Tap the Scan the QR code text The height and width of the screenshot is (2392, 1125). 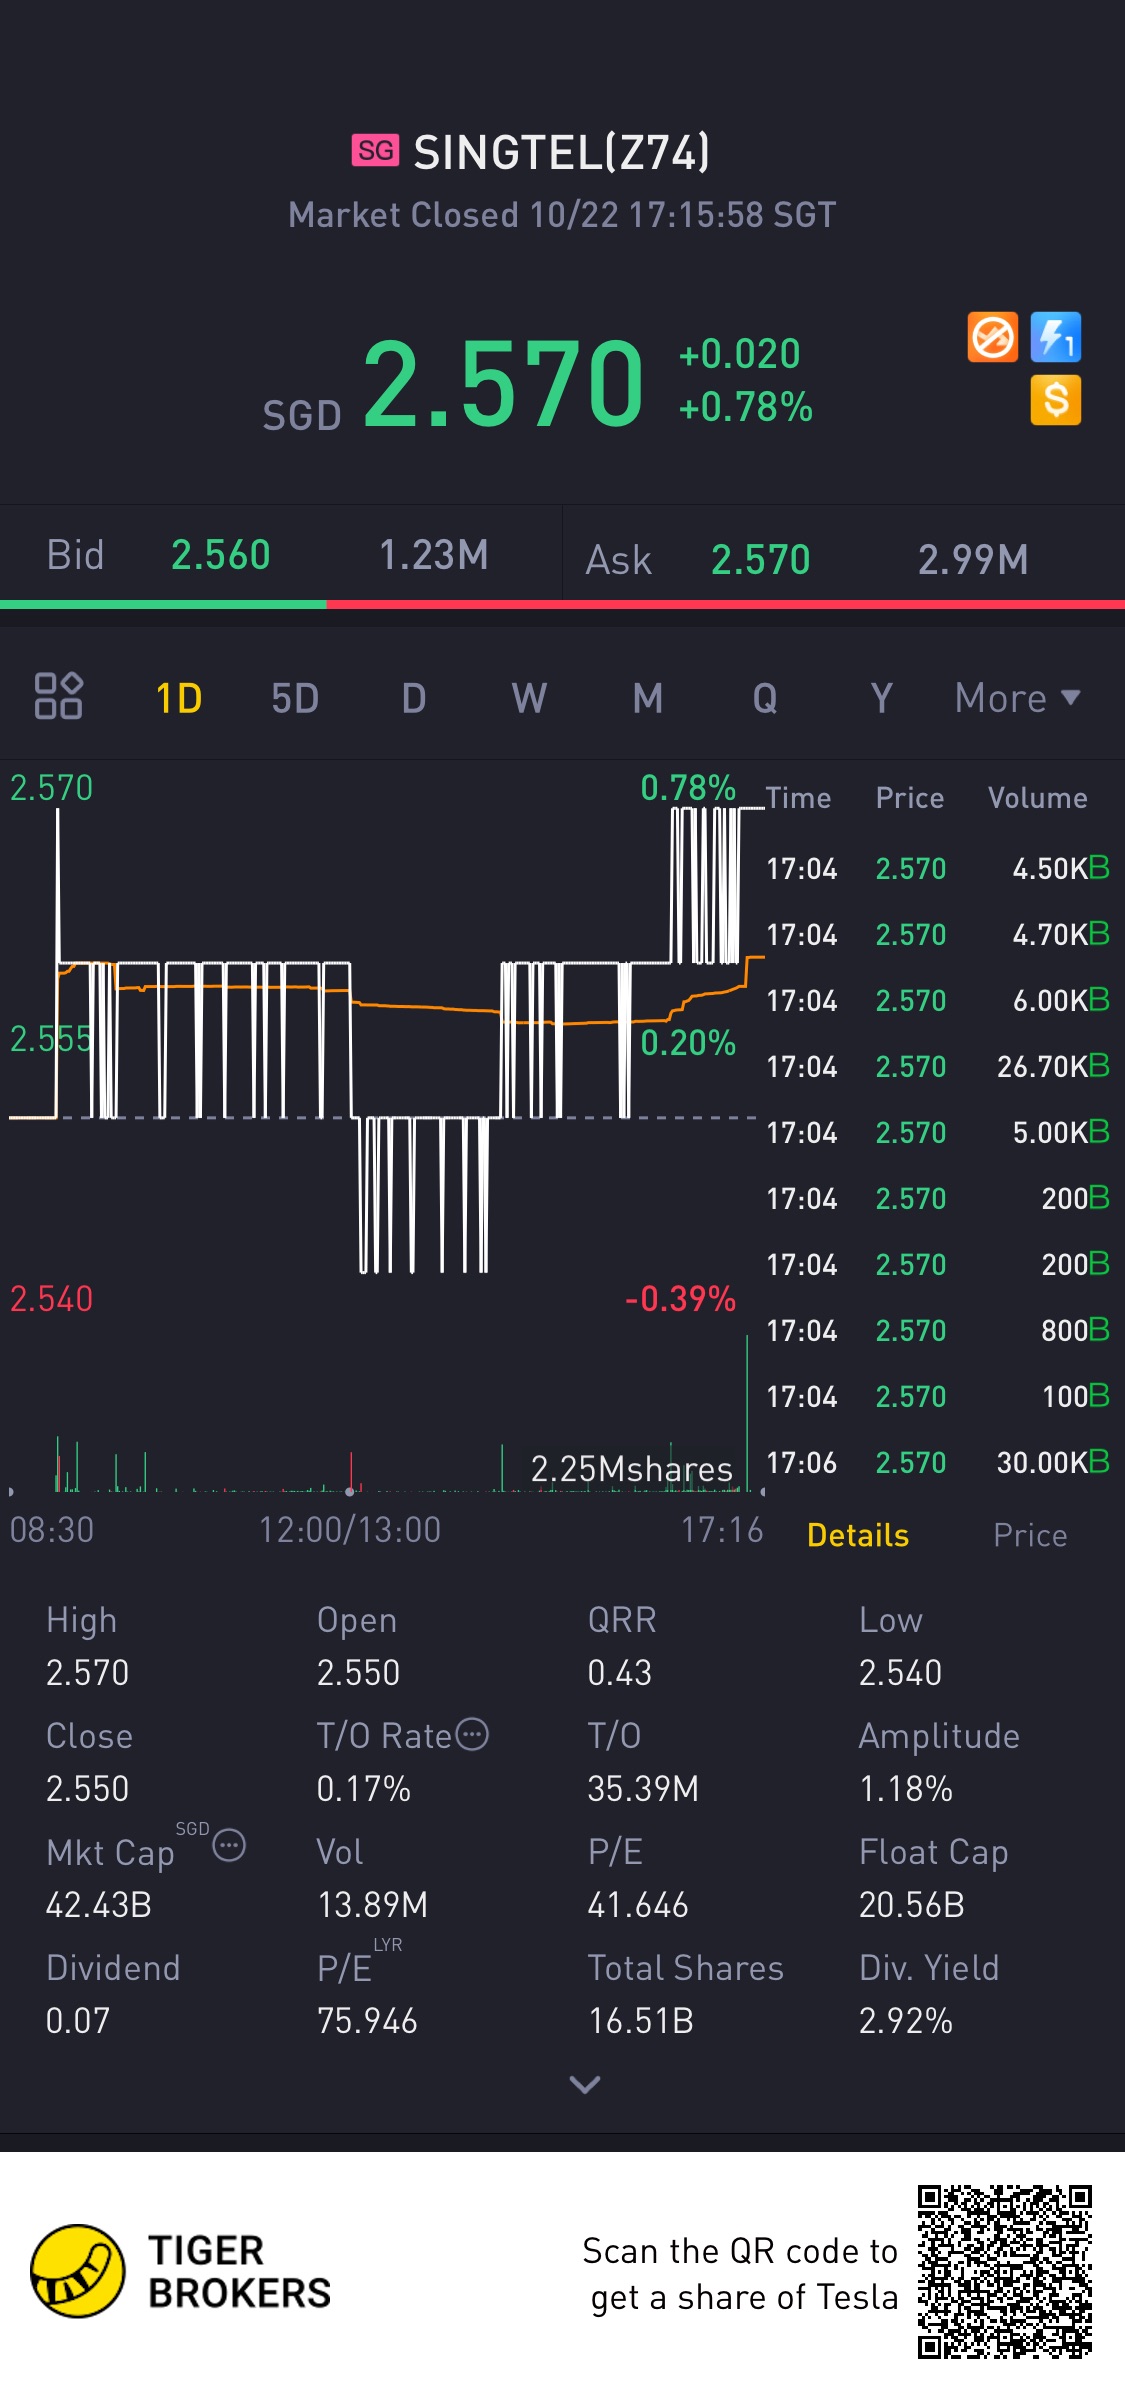tap(741, 2273)
